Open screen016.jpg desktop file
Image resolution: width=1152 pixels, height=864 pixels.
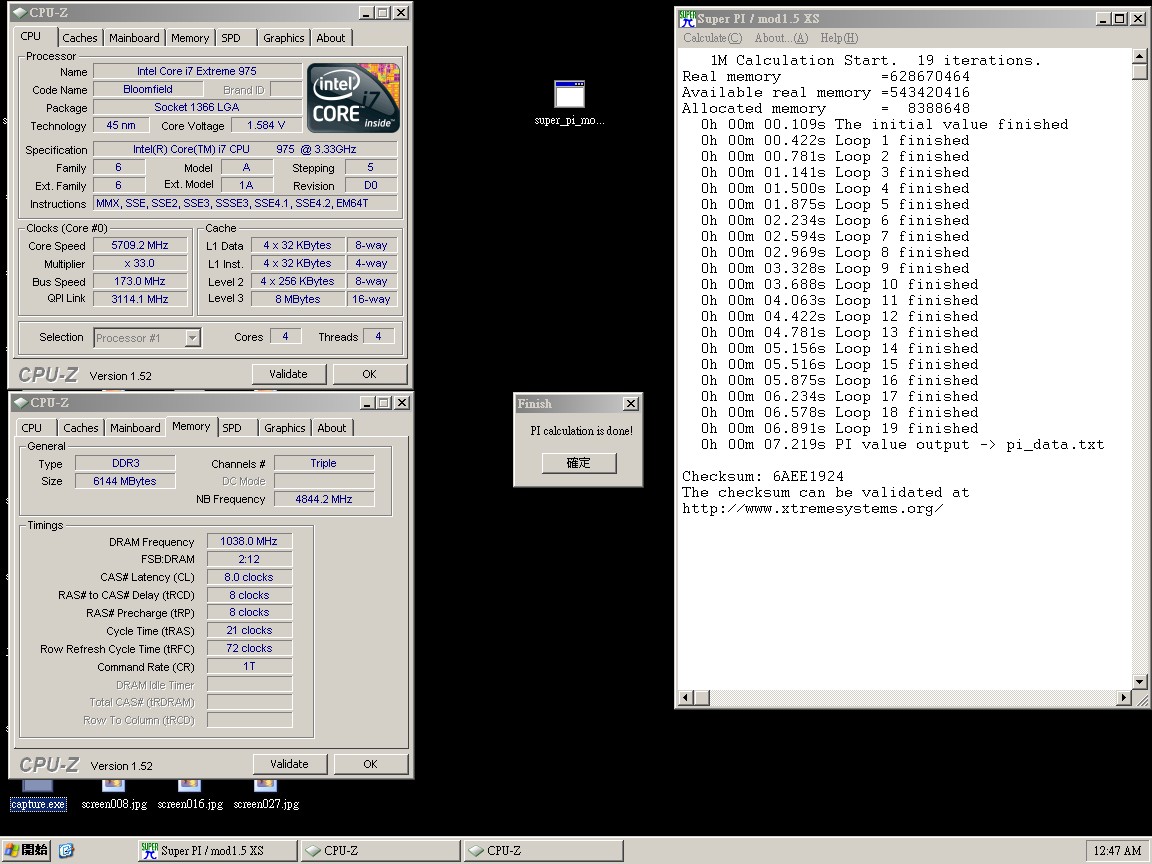click(x=190, y=794)
